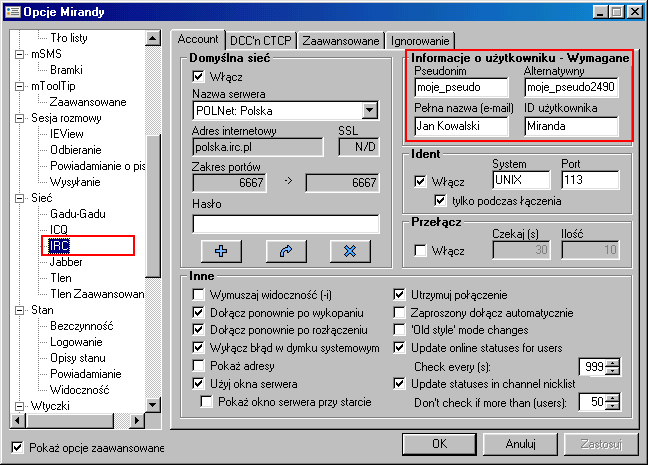Click the plus icon to add server
The image size is (648, 465).
[221, 250]
